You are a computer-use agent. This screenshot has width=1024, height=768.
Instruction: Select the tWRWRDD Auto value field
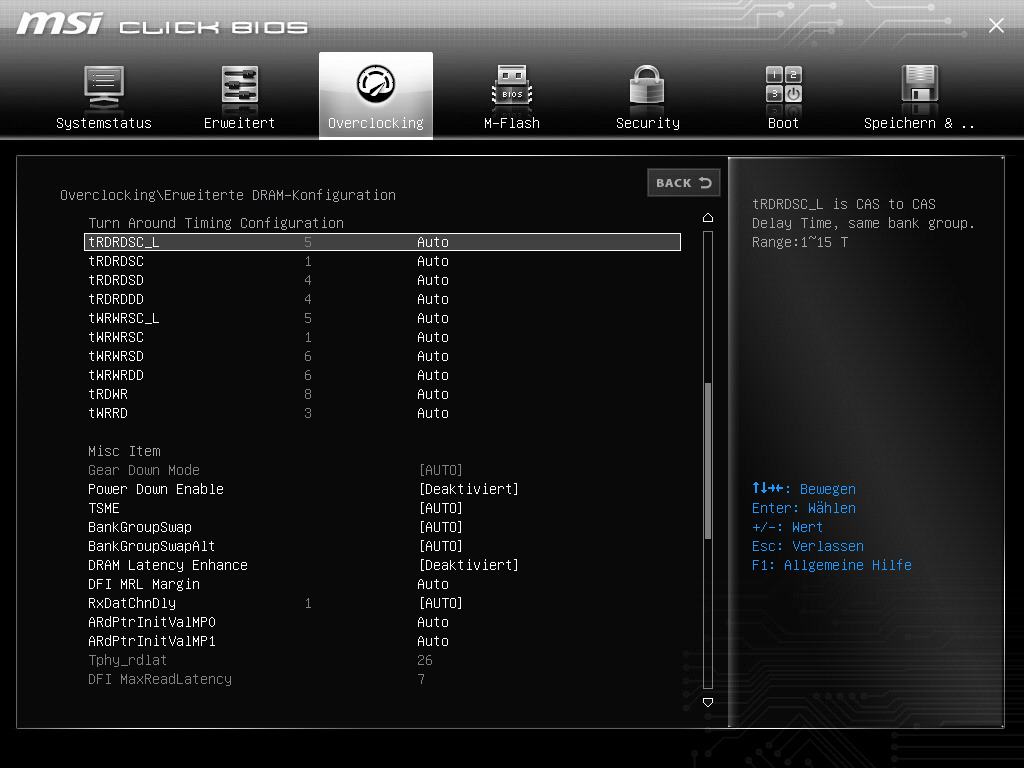coord(433,375)
